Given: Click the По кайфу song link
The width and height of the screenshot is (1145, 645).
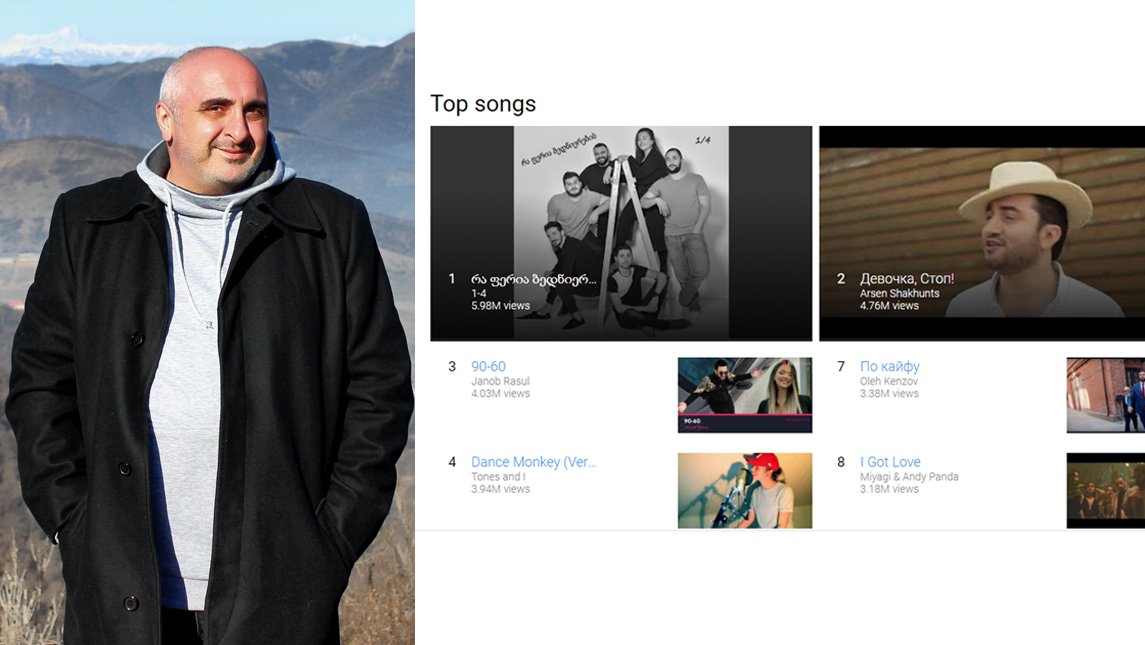Looking at the screenshot, I should pyautogui.click(x=889, y=367).
